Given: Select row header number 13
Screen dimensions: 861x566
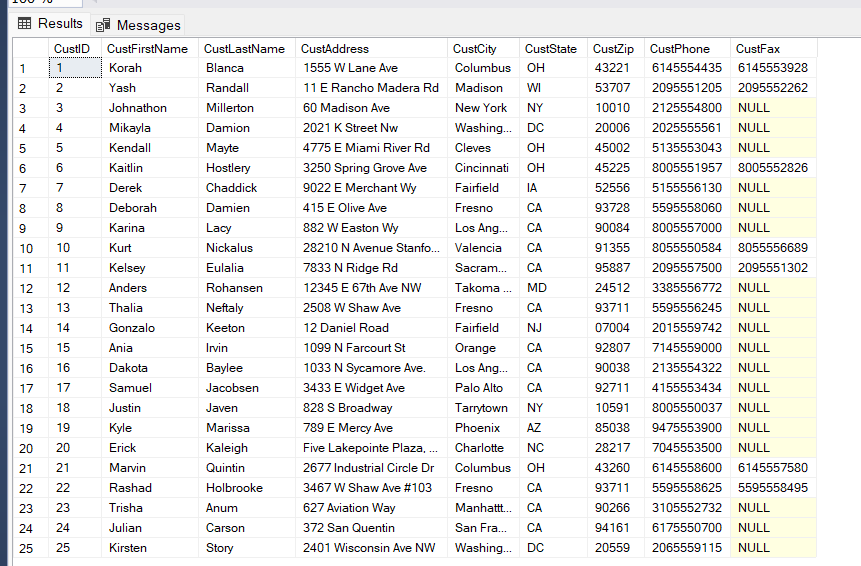Looking at the screenshot, I should coord(31,309).
